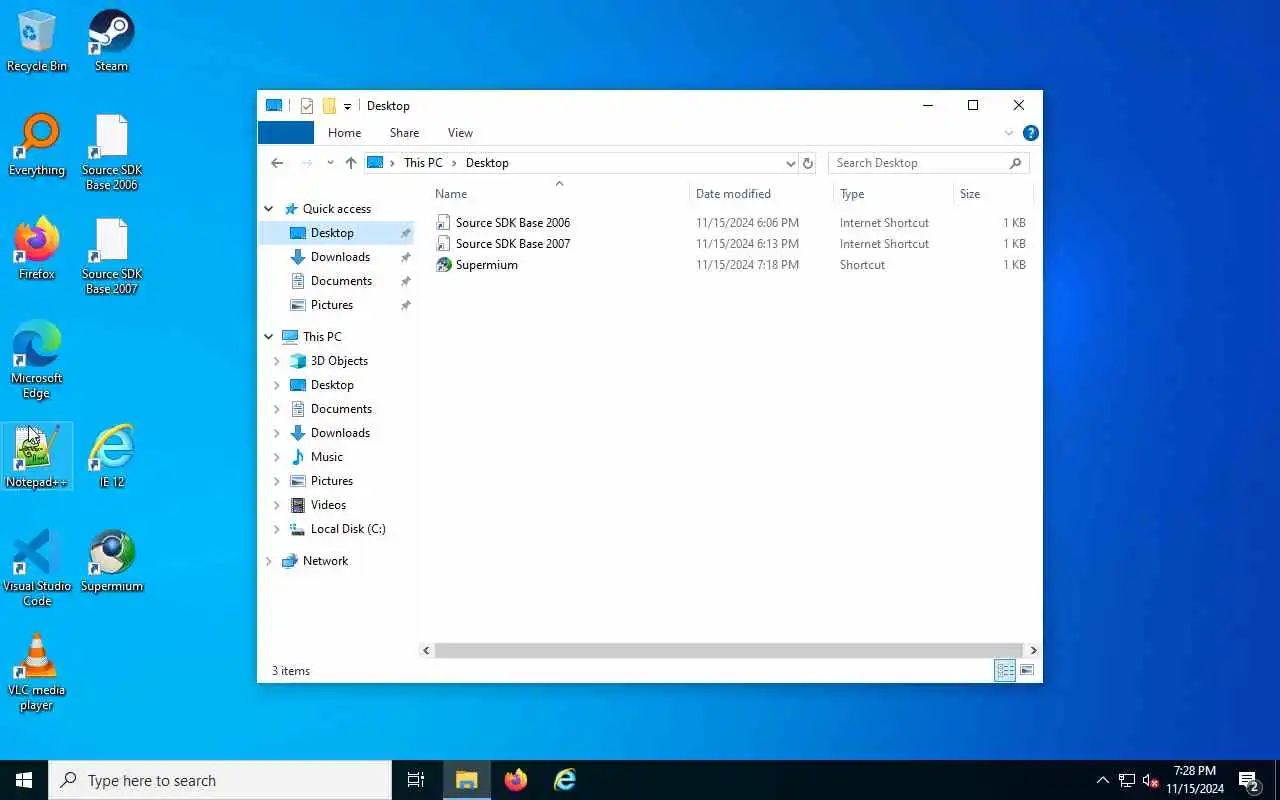
Task: Open the Recycle Bin desktop icon
Action: [x=37, y=41]
